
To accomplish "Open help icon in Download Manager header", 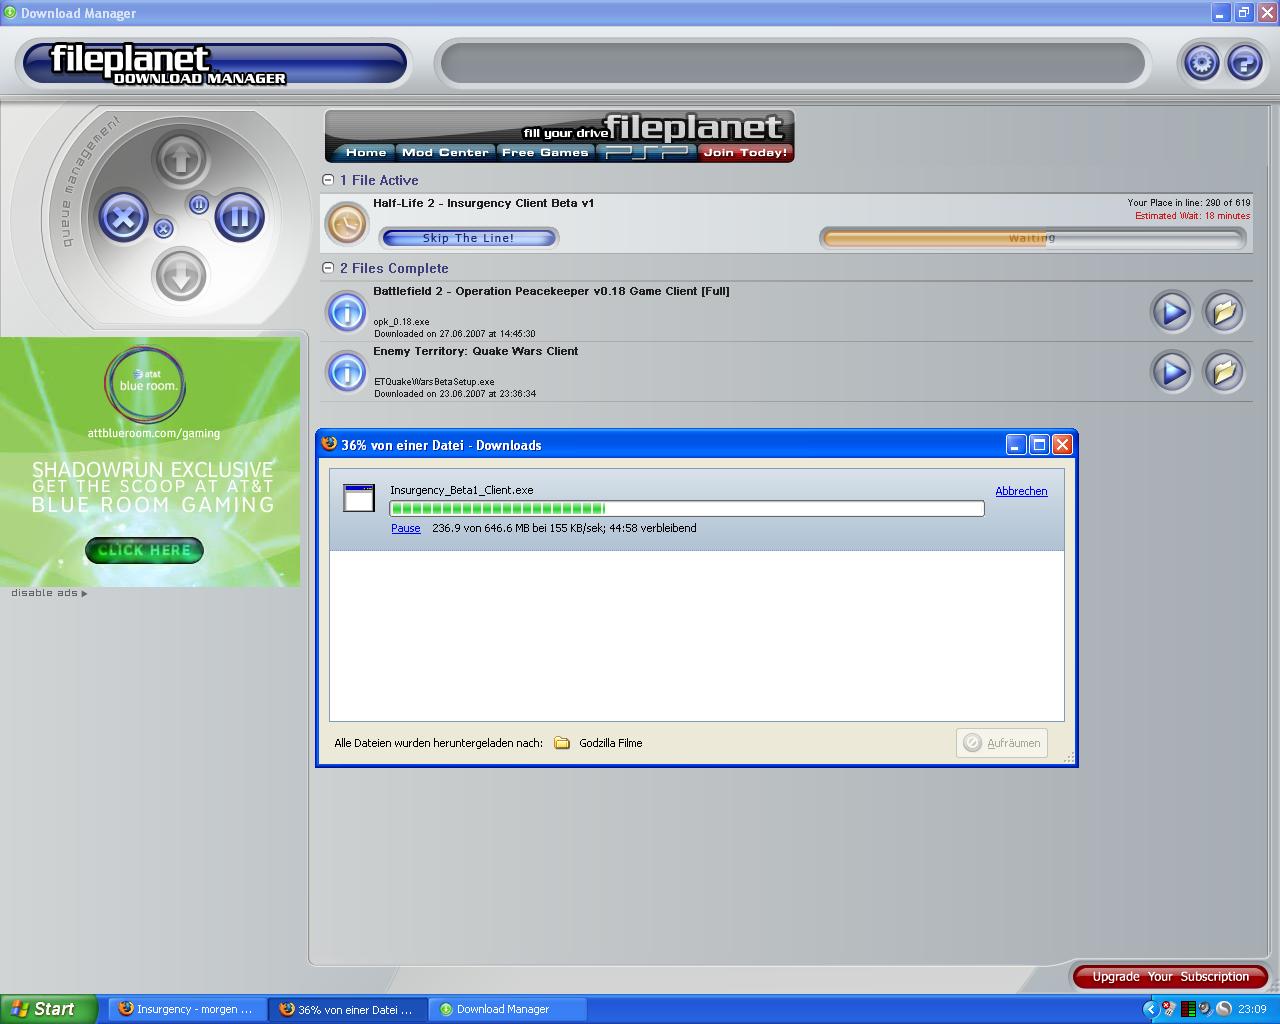I will pos(1244,63).
